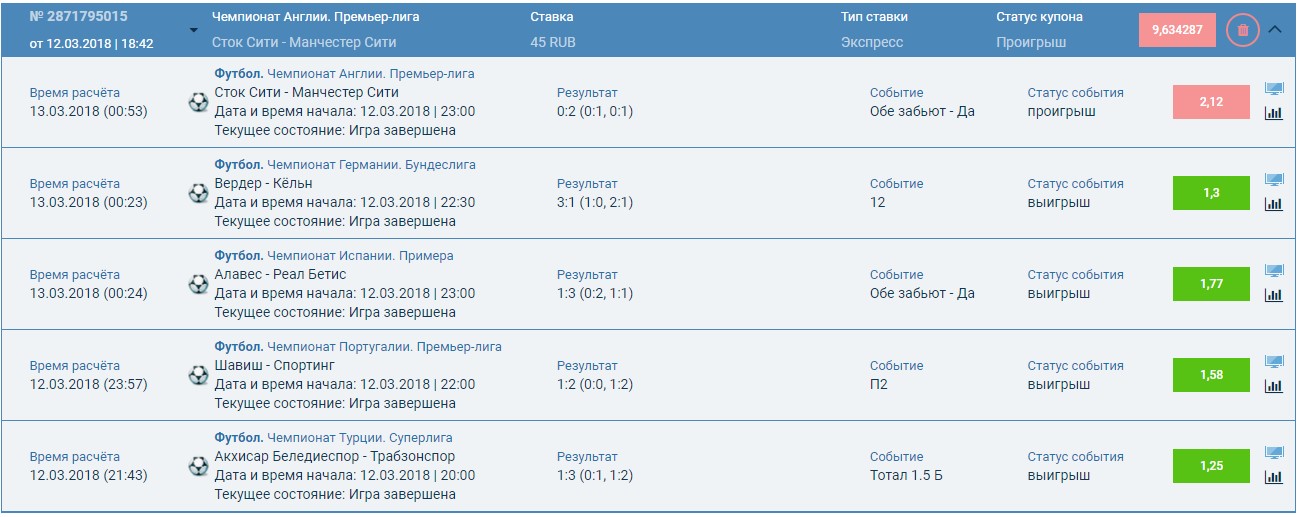Screen dimensions: 1299x517
Task: Click the monitor icon for Акхисар - Трабзонспор row
Action: pyautogui.click(x=1274, y=453)
